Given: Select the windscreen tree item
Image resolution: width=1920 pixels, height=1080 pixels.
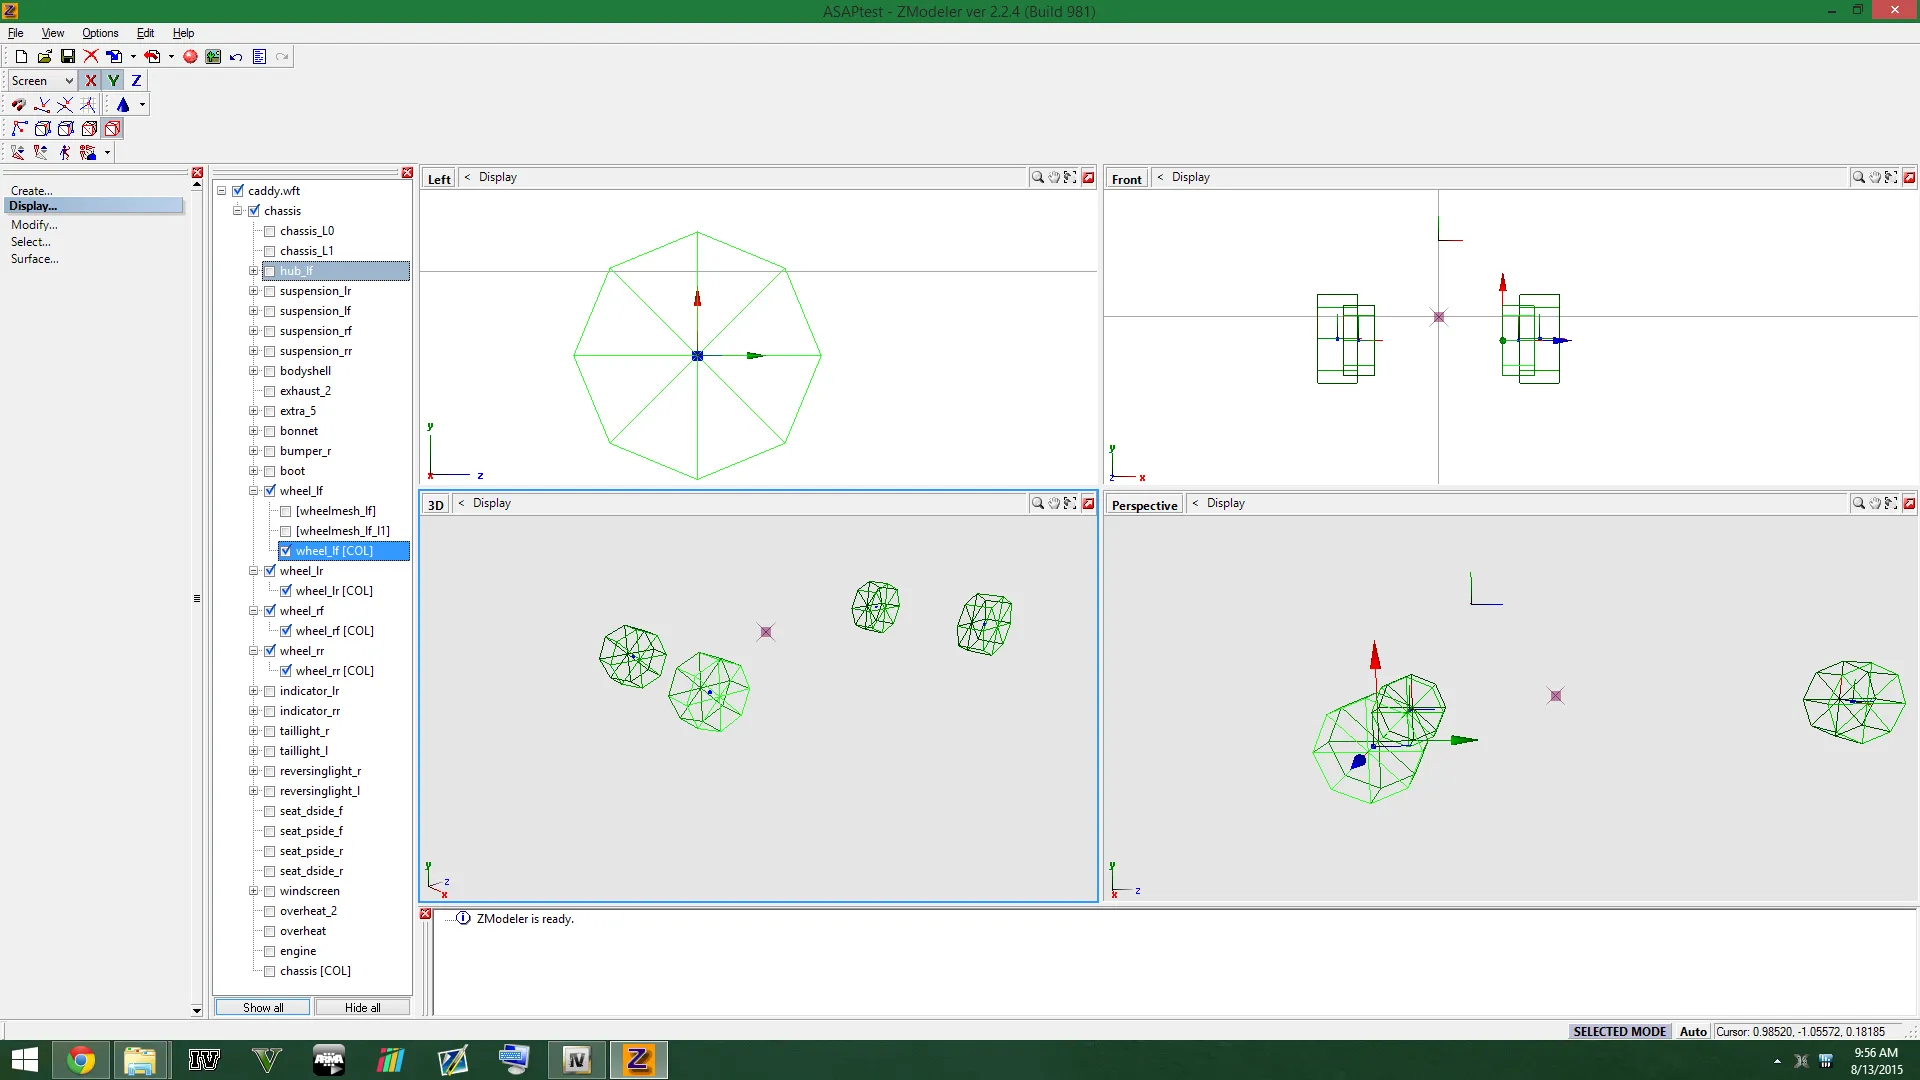Looking at the screenshot, I should [310, 891].
